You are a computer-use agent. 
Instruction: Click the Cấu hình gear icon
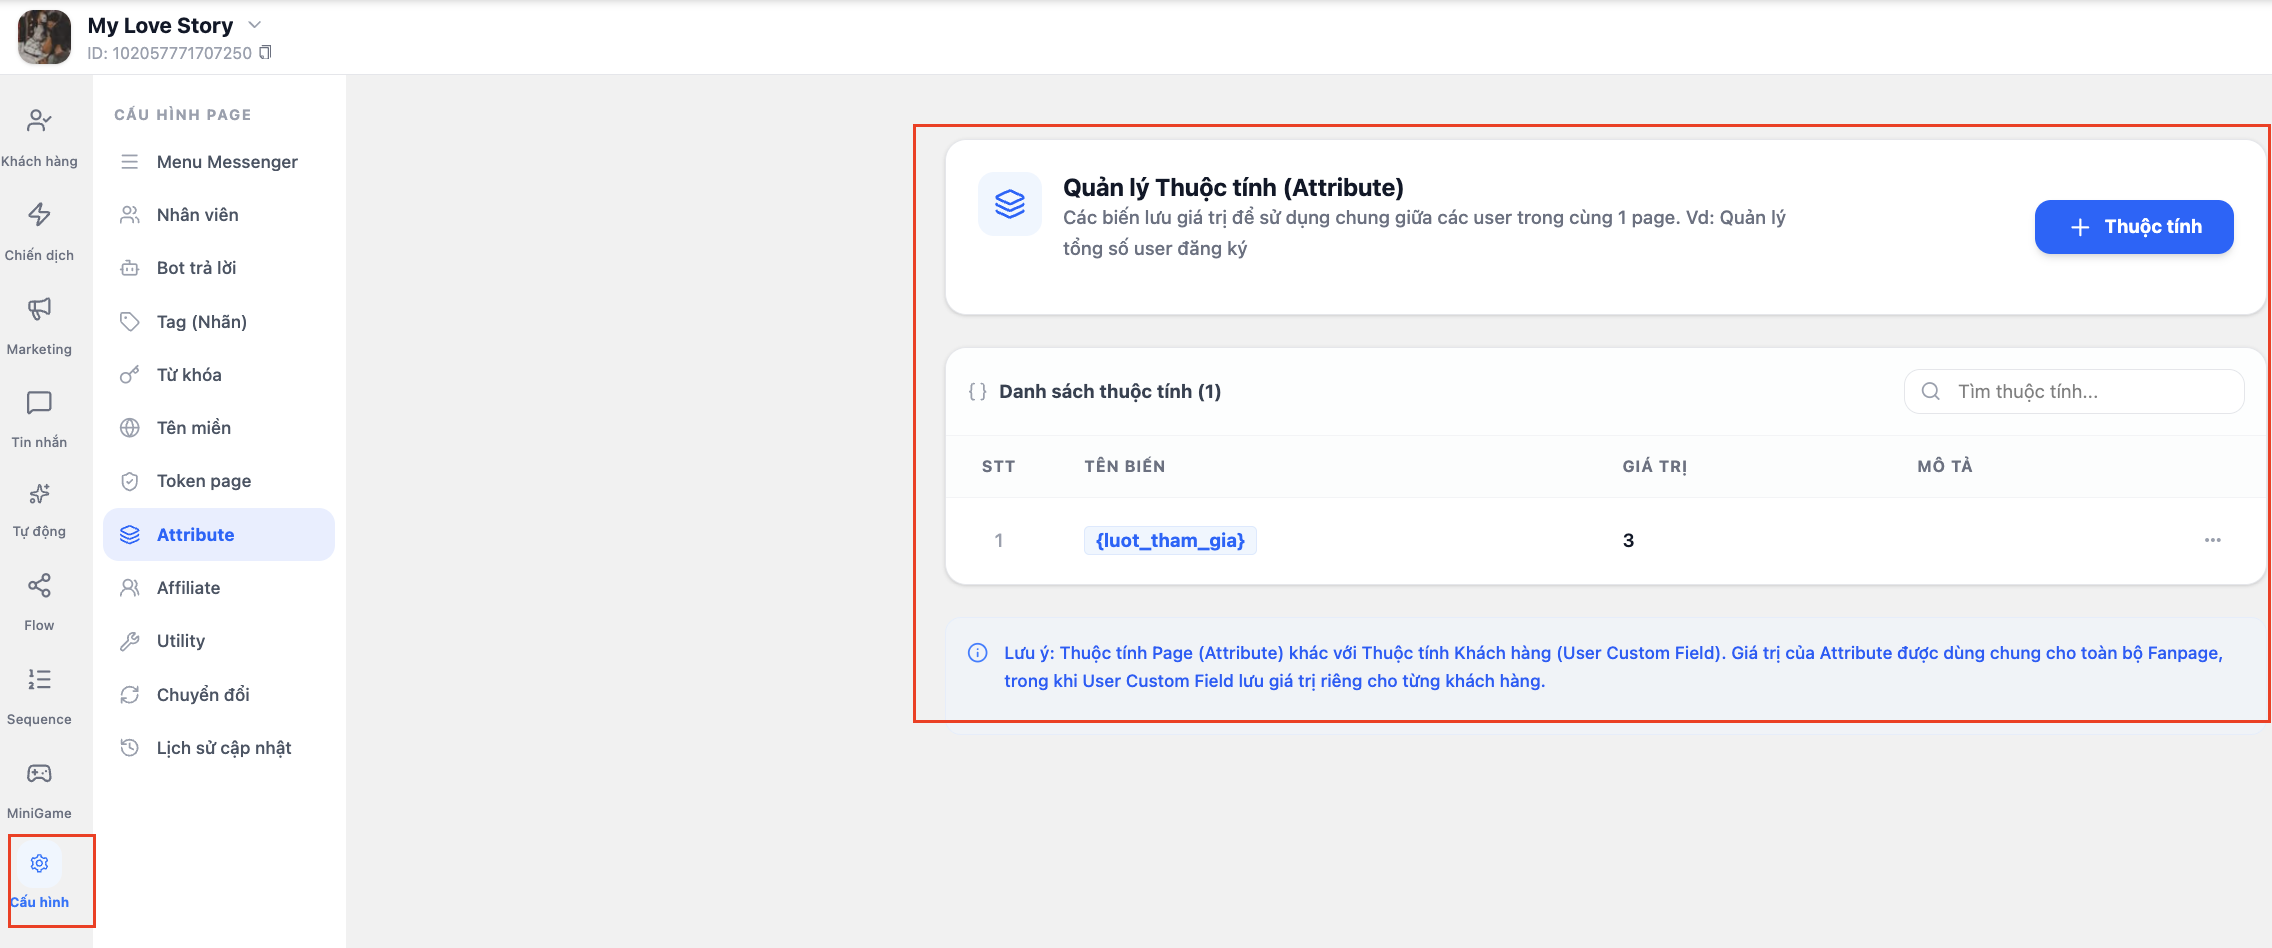pos(40,864)
